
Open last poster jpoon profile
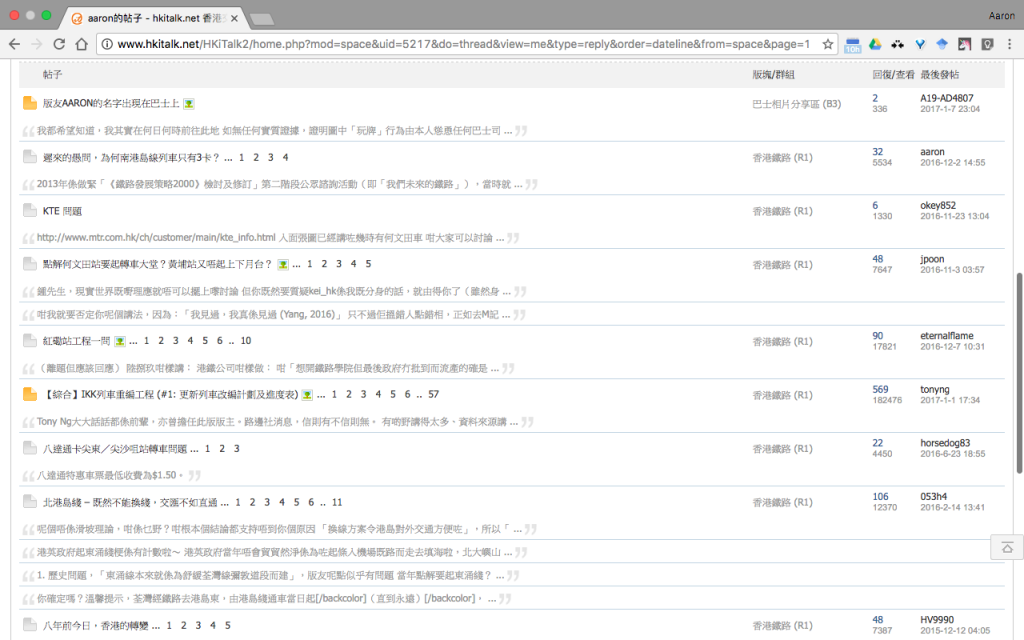932,259
